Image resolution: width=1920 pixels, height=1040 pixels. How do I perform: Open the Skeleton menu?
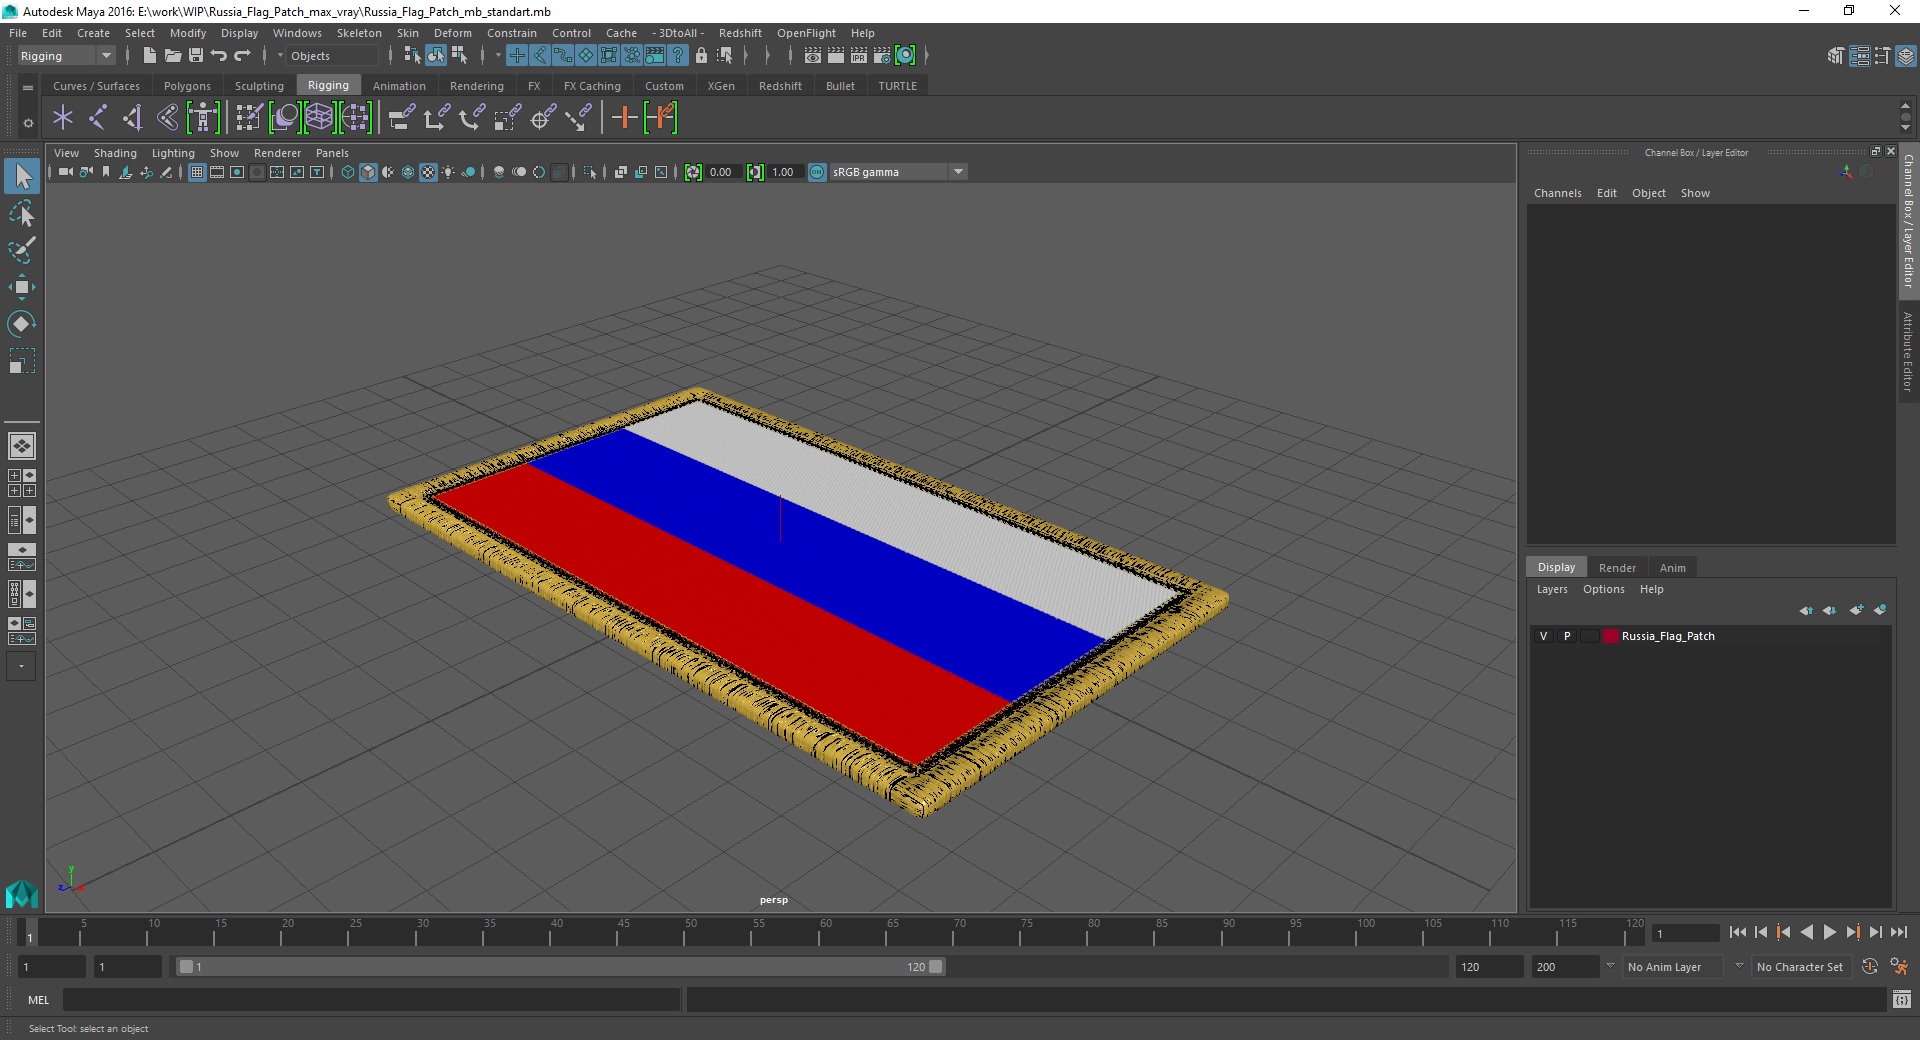[359, 33]
